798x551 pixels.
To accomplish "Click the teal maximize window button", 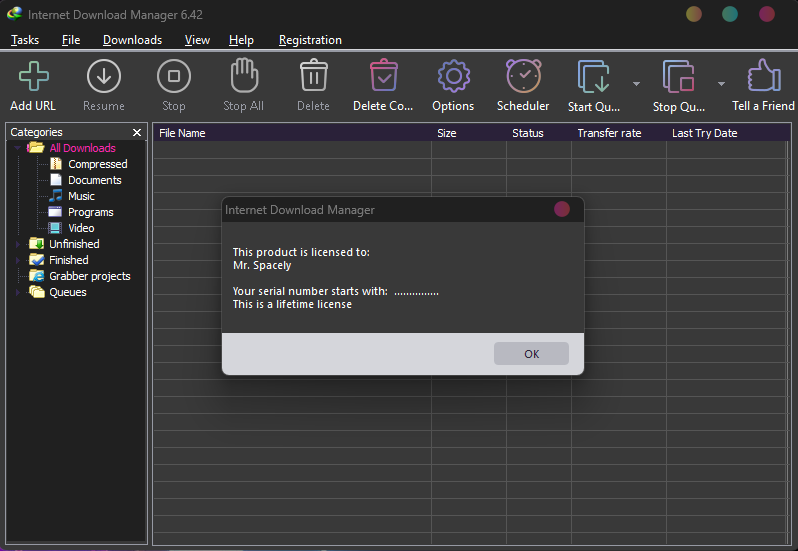I will coord(730,14).
